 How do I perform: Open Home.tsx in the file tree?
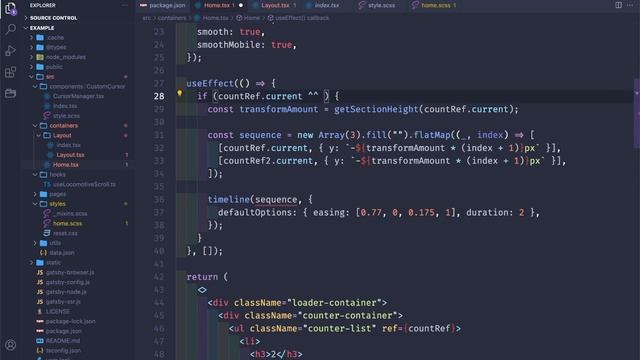coord(66,164)
